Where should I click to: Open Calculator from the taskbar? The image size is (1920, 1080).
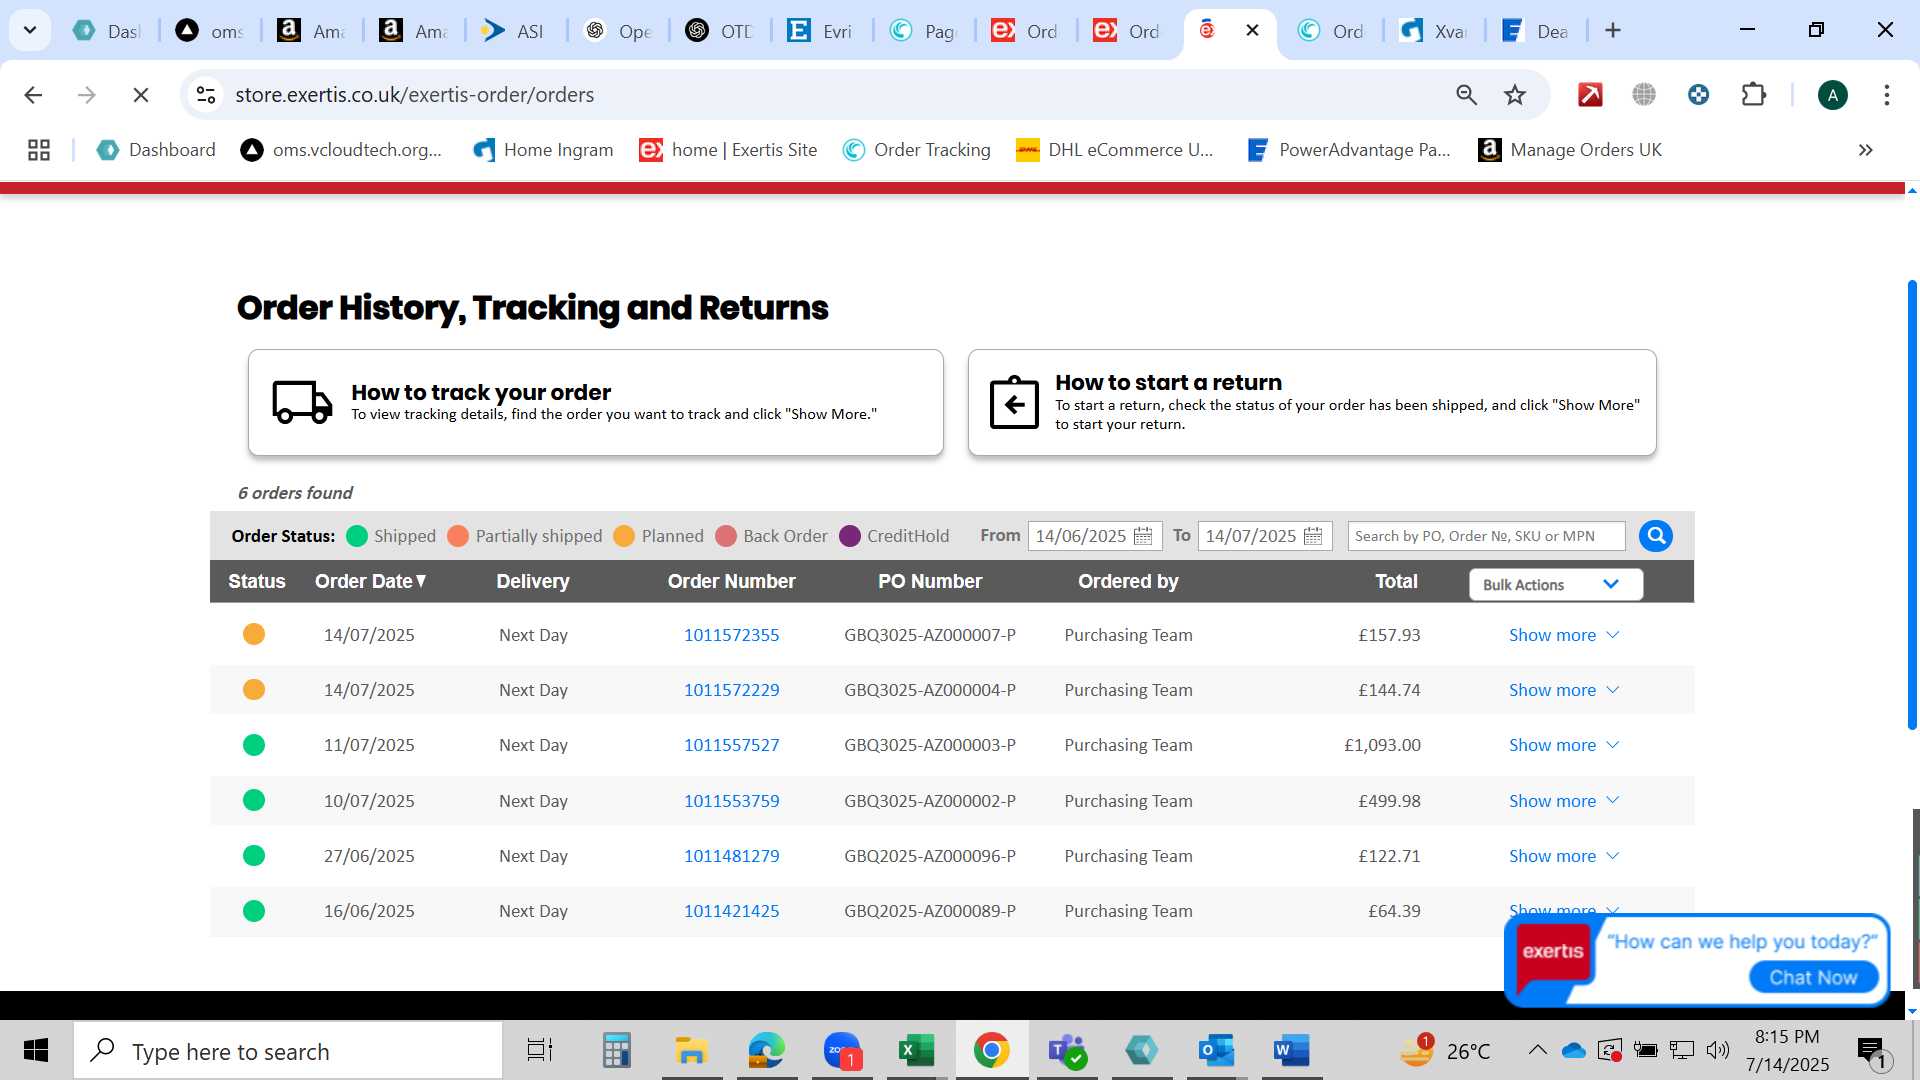(x=616, y=1051)
